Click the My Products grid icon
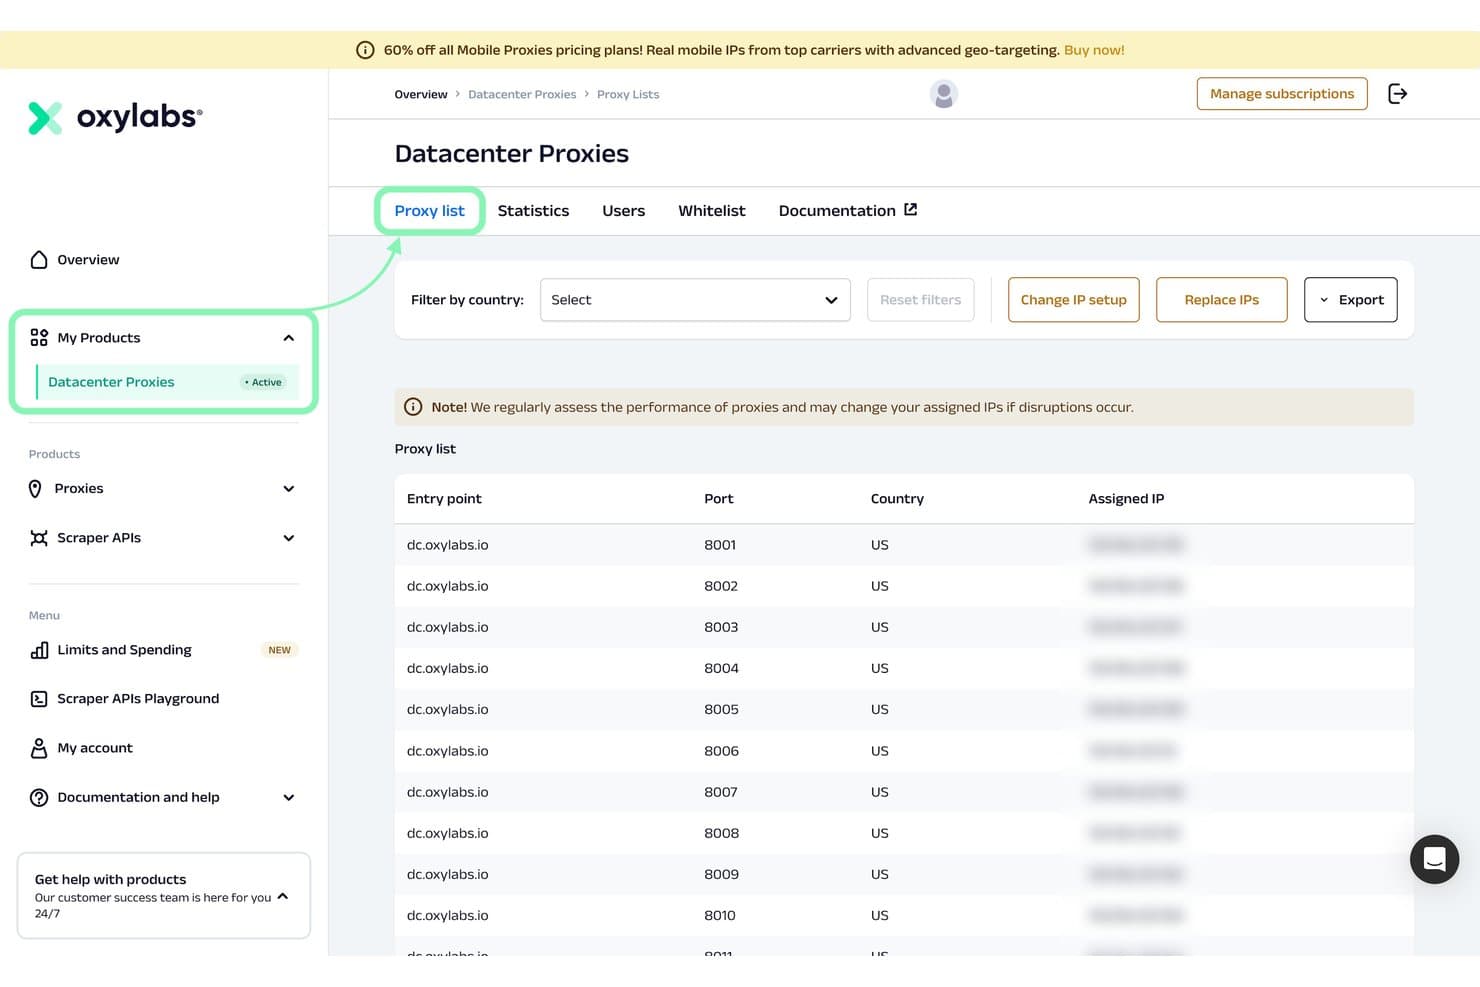Screen dimensions: 1480x987 click(x=39, y=338)
